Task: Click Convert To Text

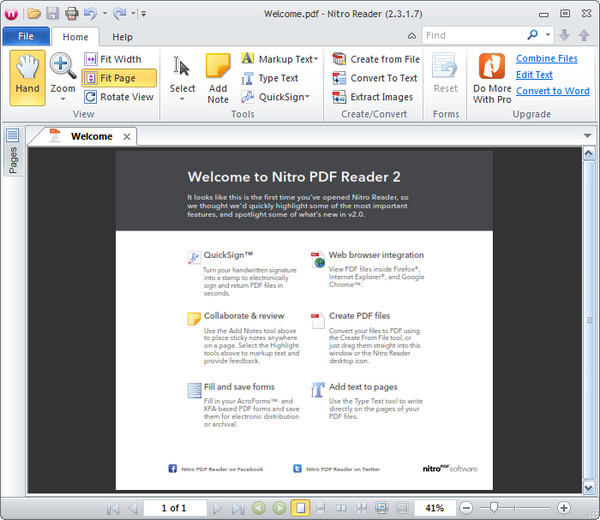Action: coord(375,78)
